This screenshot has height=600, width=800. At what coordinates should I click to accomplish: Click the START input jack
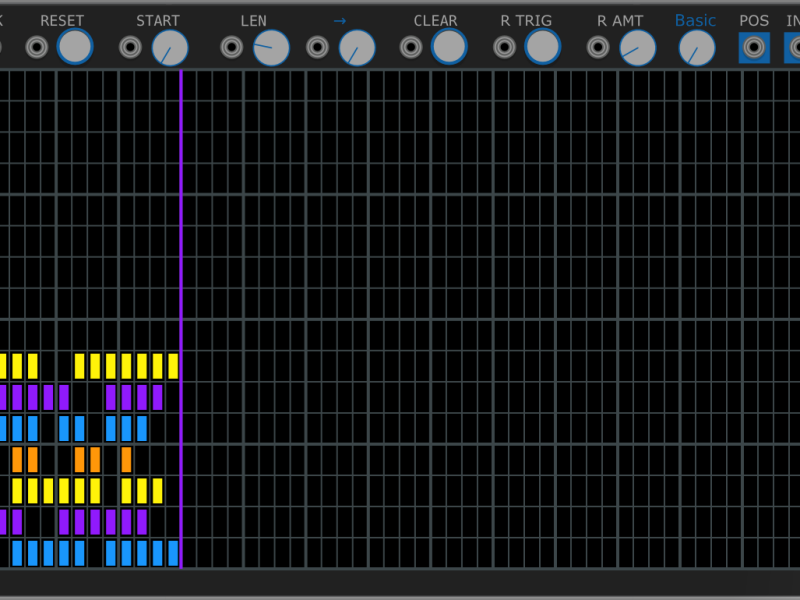tap(130, 47)
